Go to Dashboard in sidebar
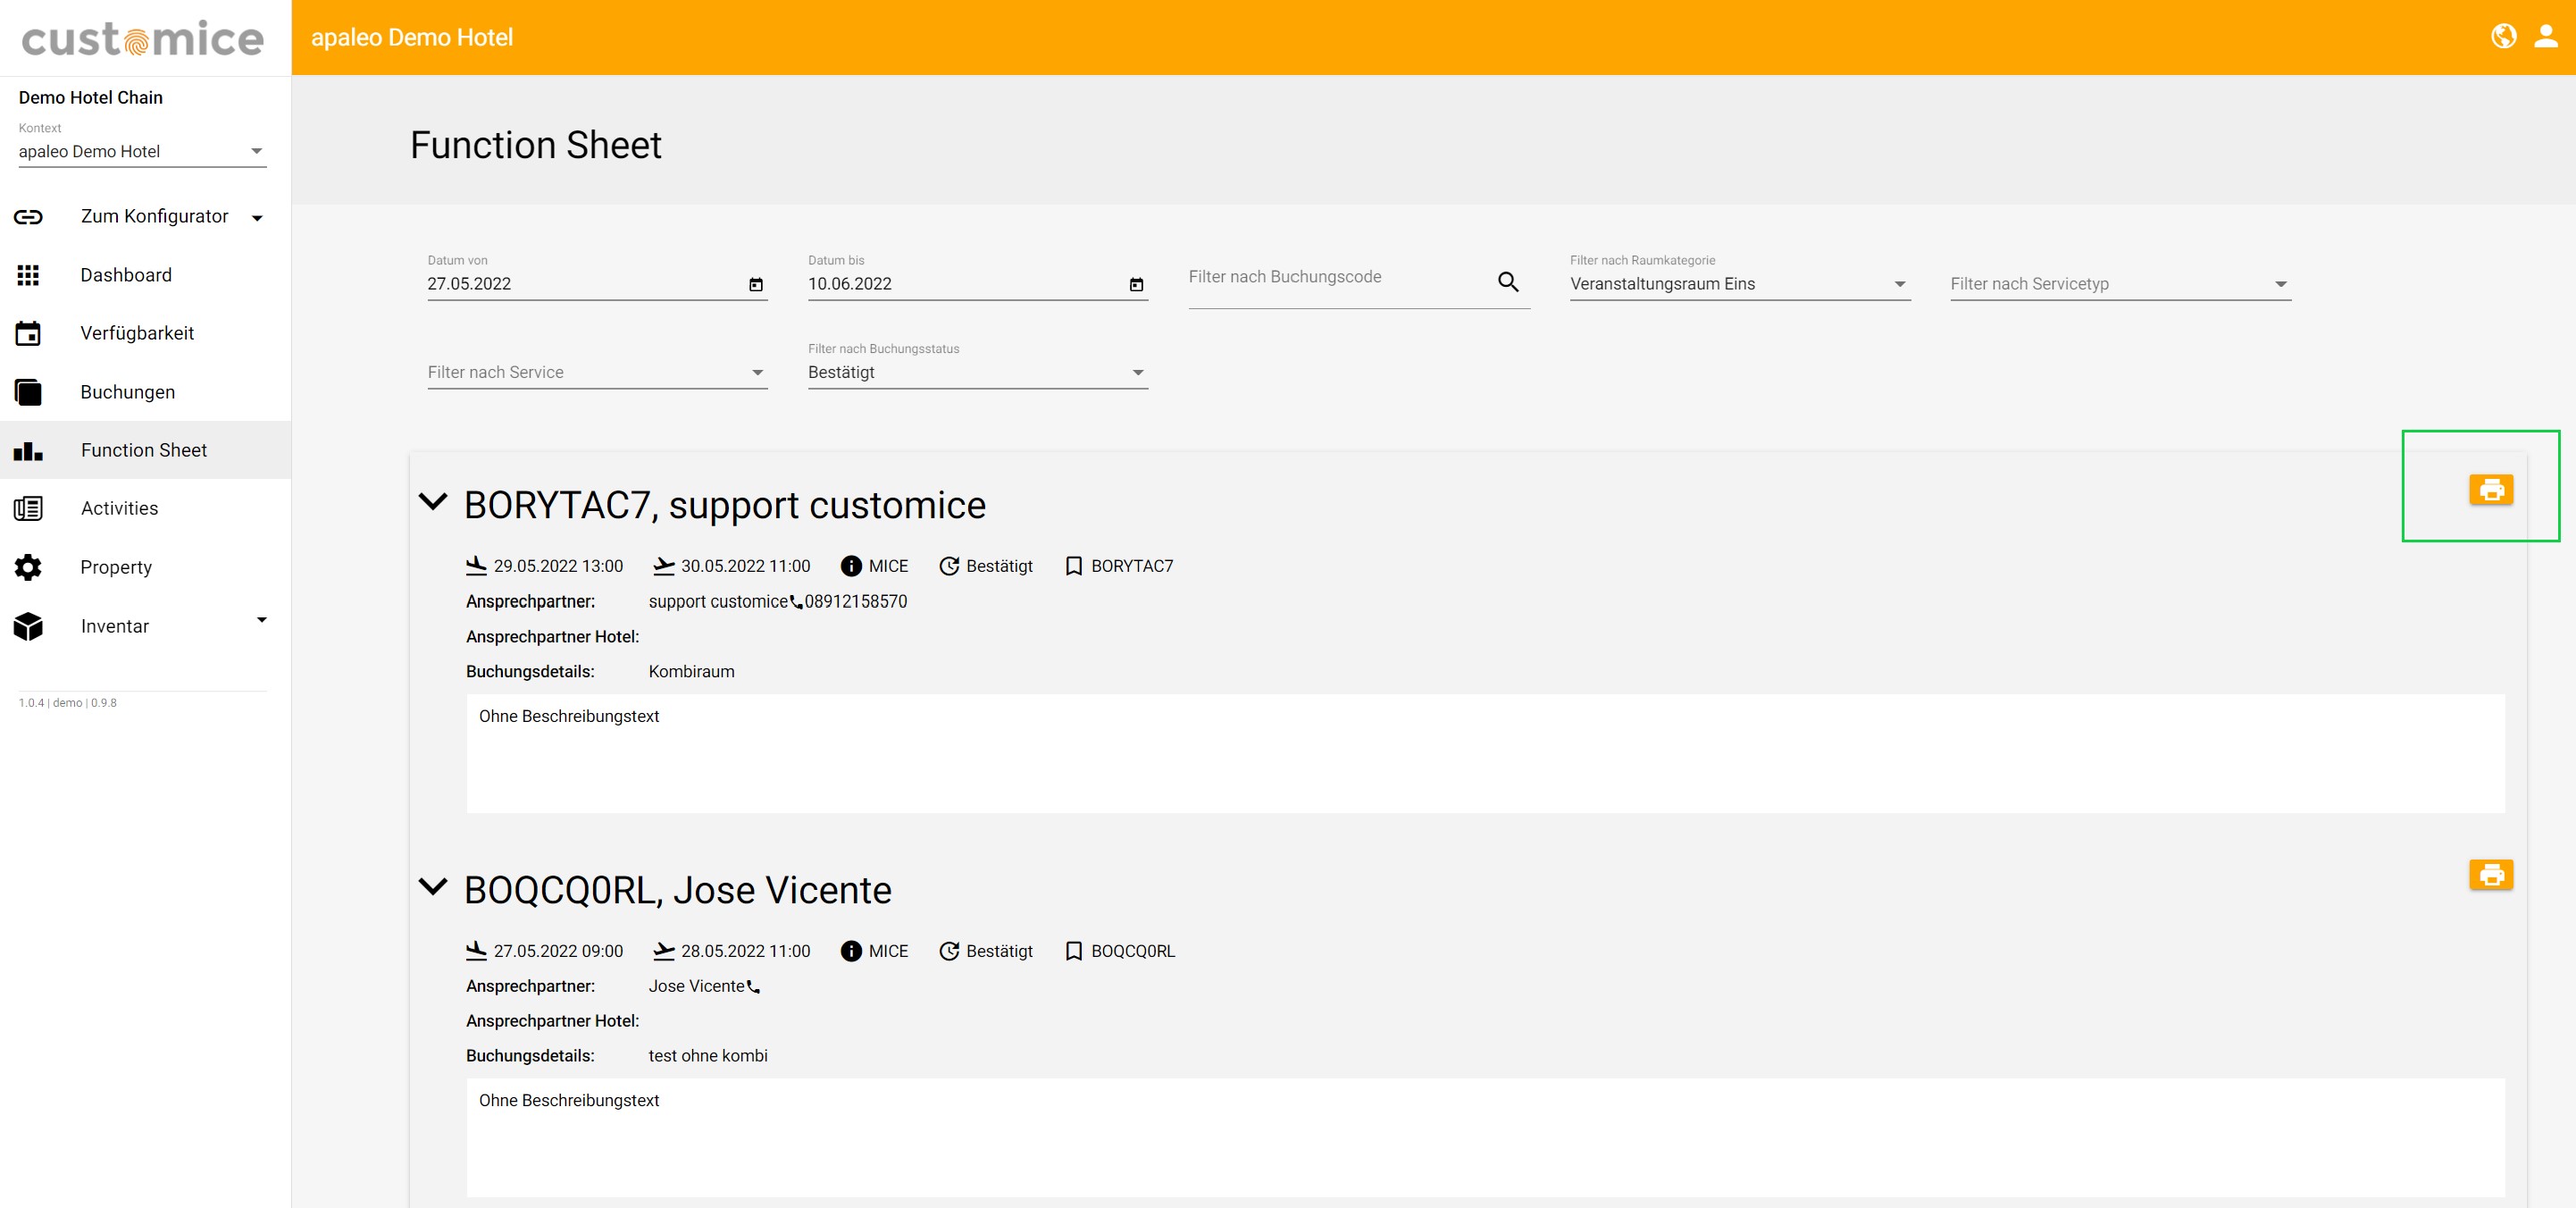 (126, 275)
